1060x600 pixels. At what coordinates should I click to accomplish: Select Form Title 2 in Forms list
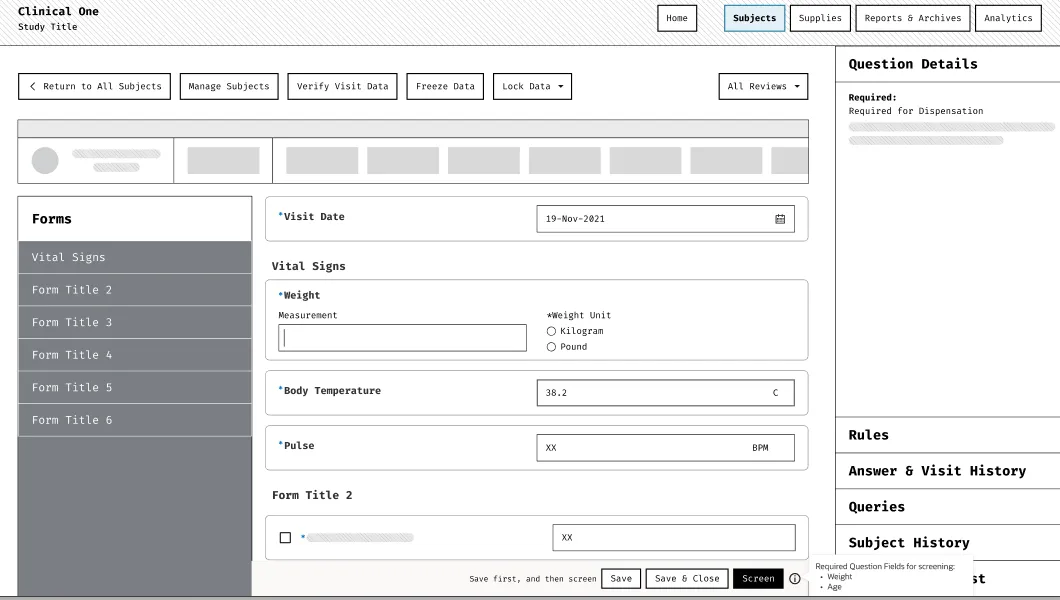135,290
